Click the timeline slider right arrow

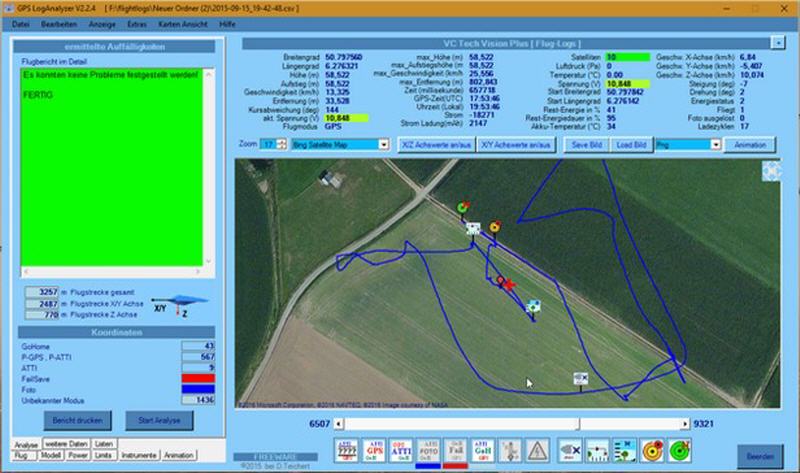(x=685, y=424)
